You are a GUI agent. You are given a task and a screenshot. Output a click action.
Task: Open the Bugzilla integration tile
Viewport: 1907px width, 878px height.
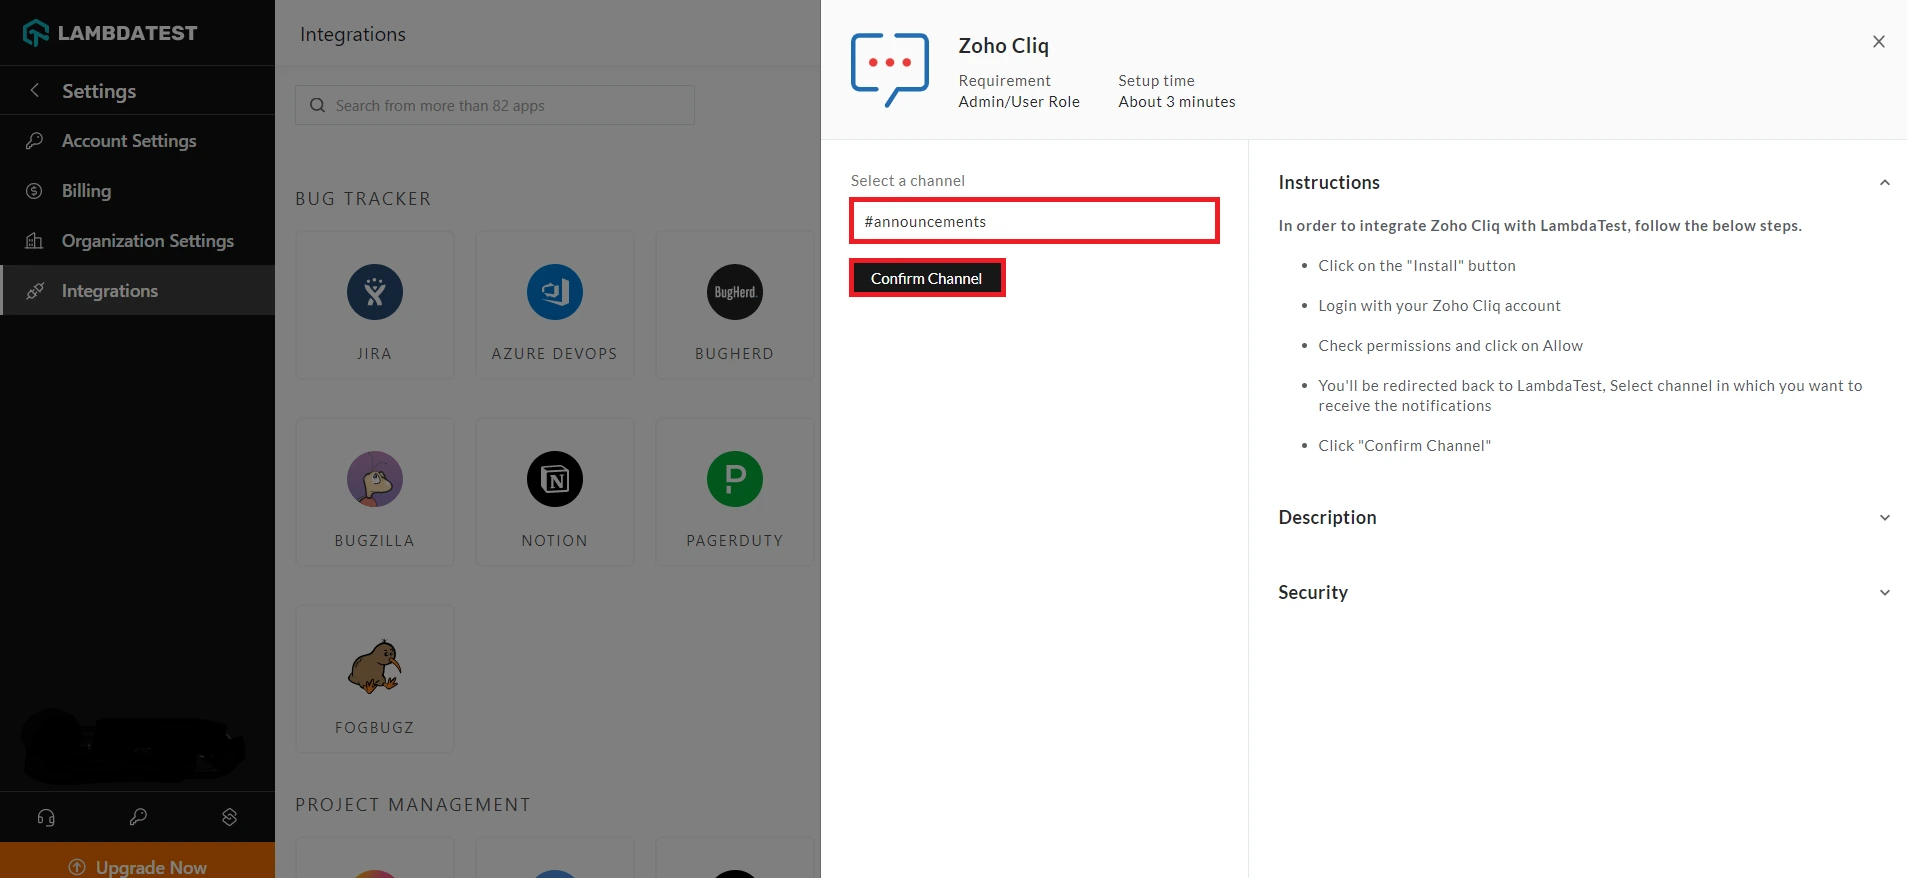375,492
